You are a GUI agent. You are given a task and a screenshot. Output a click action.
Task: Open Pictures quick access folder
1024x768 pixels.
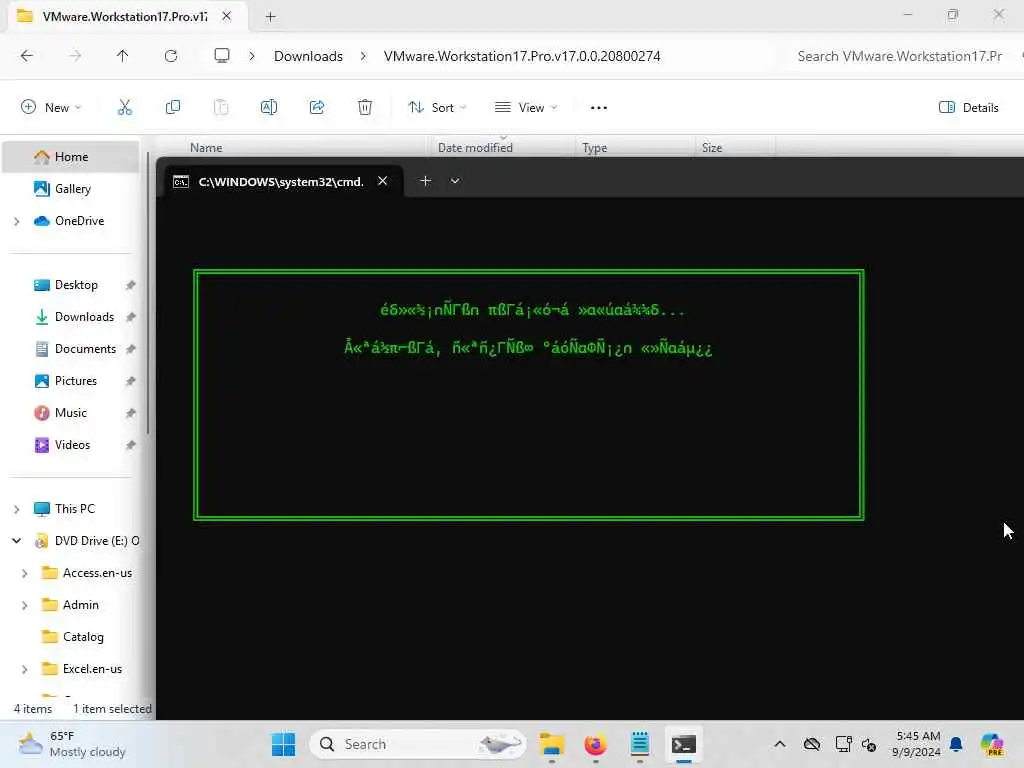pyautogui.click(x=76, y=381)
